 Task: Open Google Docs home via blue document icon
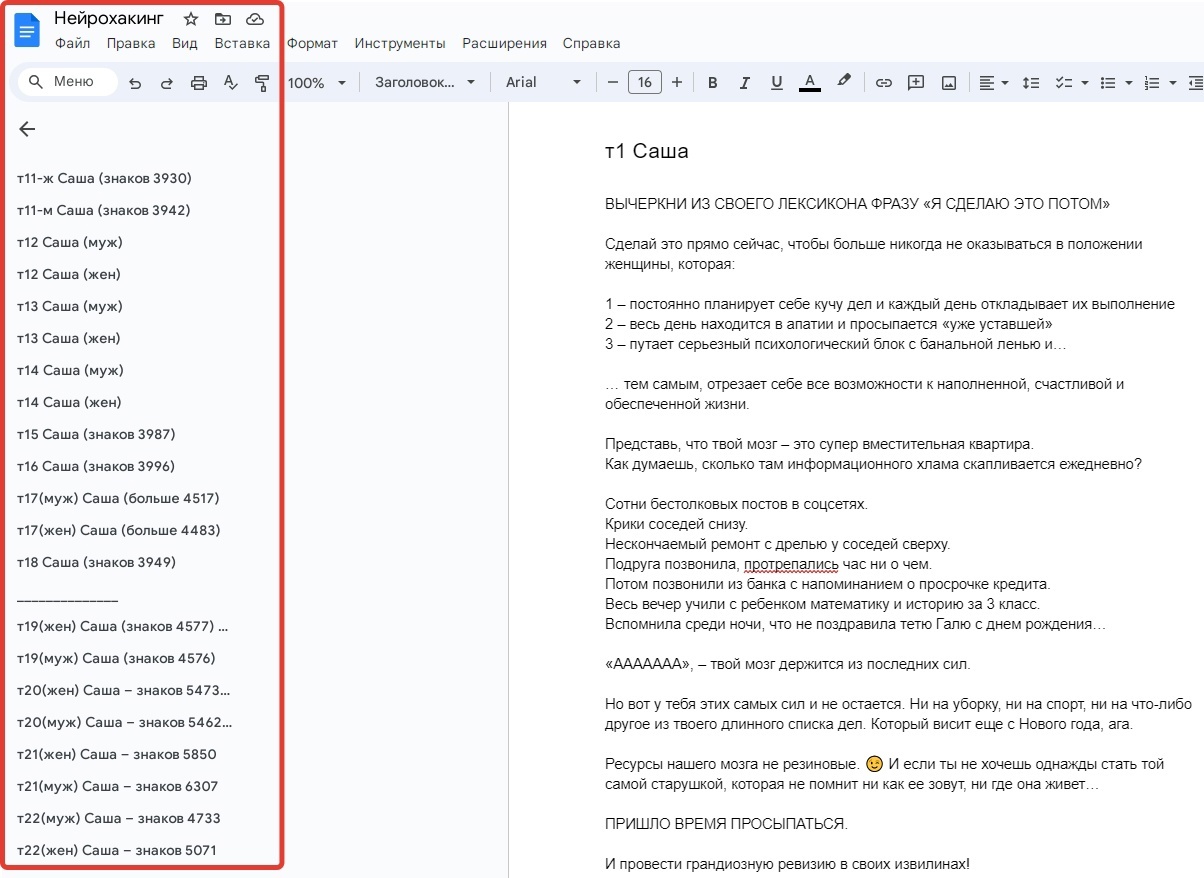click(27, 30)
